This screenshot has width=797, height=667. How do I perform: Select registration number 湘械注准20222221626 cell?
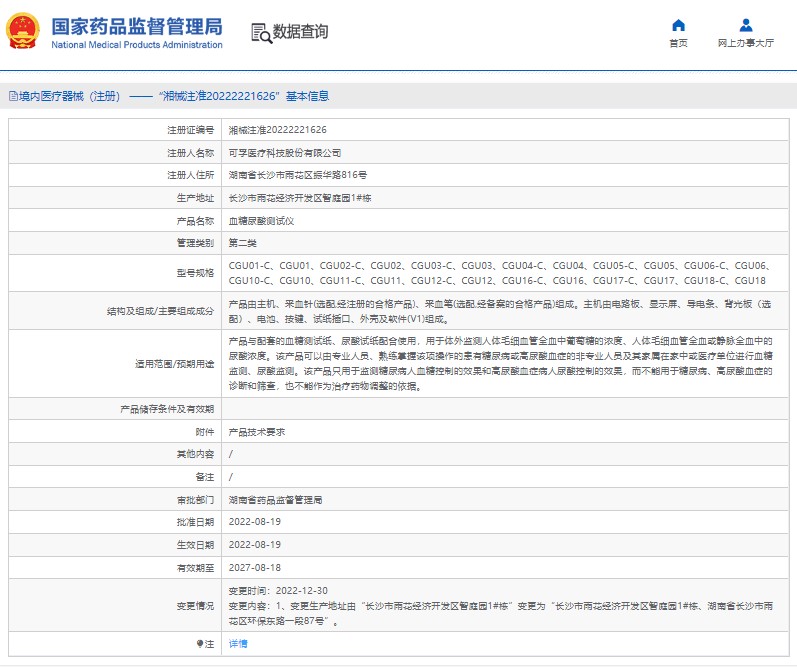278,130
